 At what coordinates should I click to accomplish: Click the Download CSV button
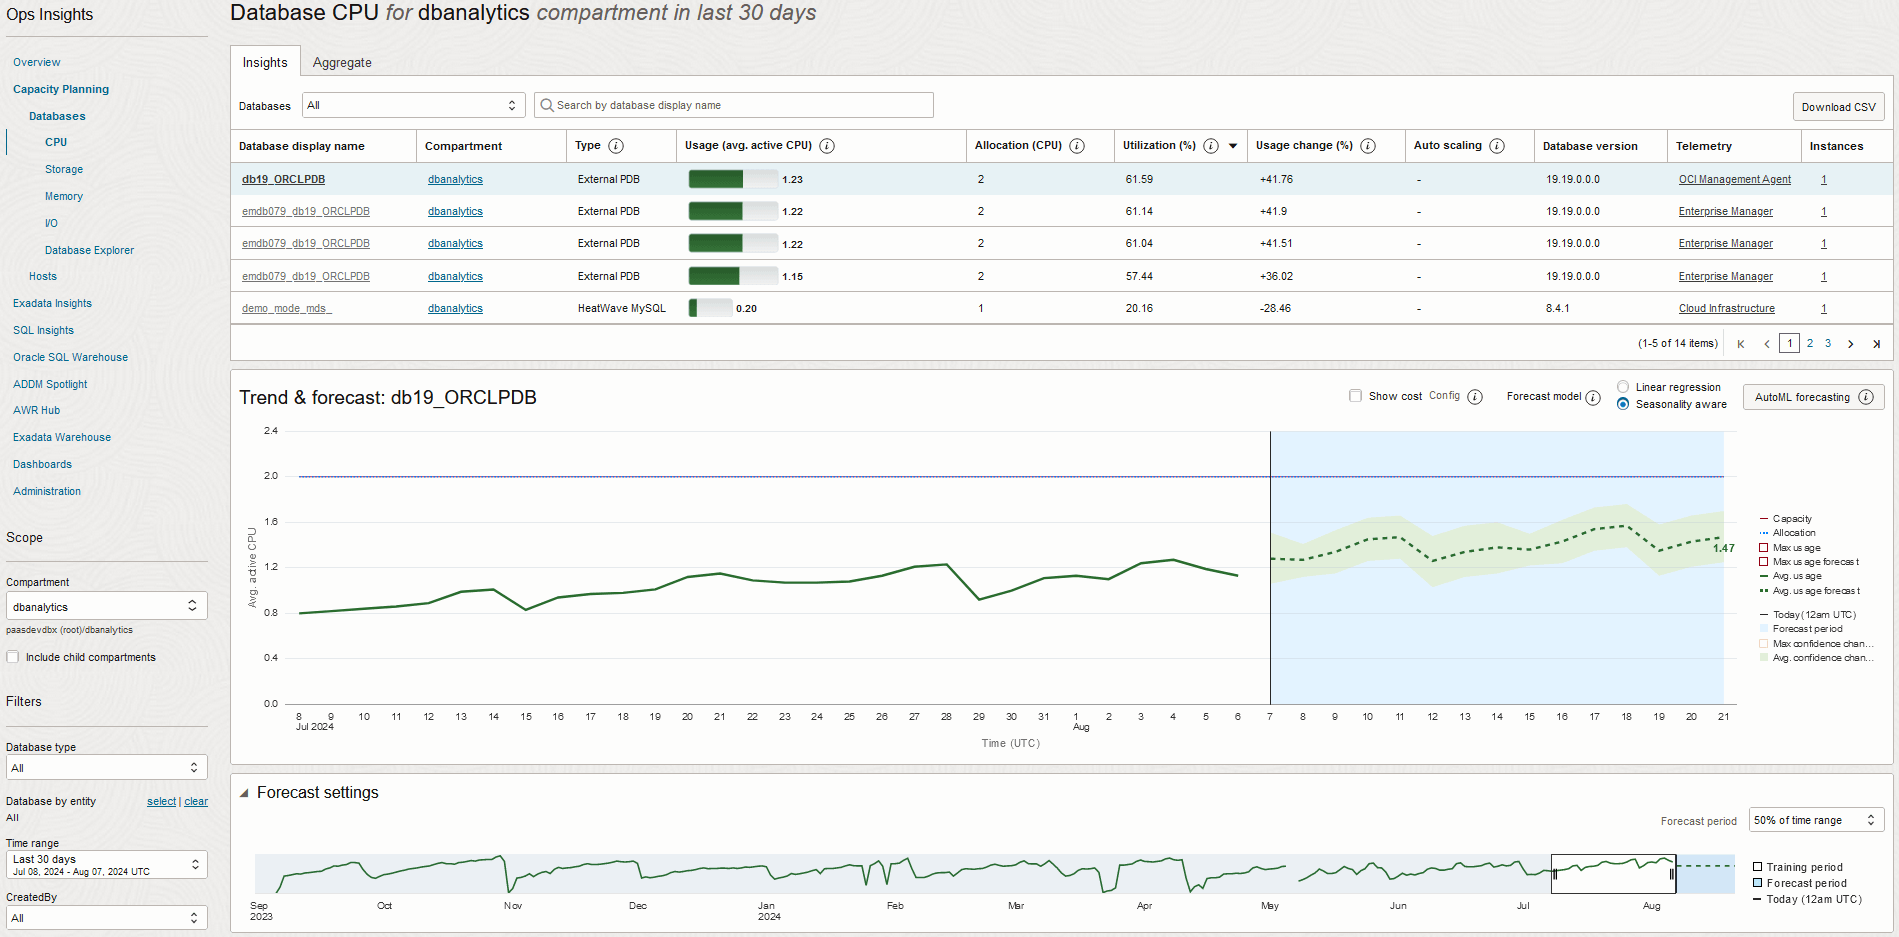click(1838, 107)
